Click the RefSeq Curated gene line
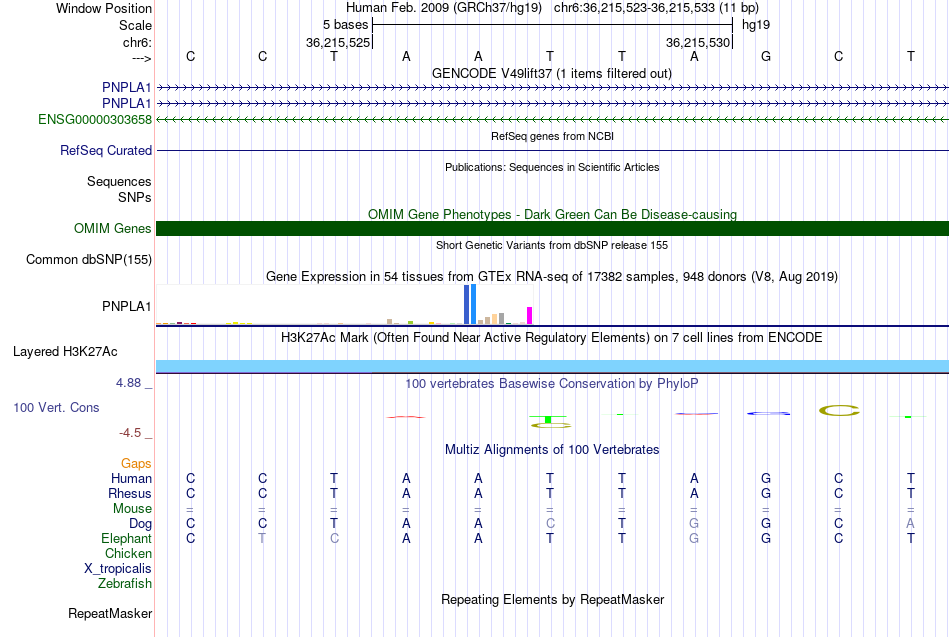The width and height of the screenshot is (950, 637). [x=552, y=150]
